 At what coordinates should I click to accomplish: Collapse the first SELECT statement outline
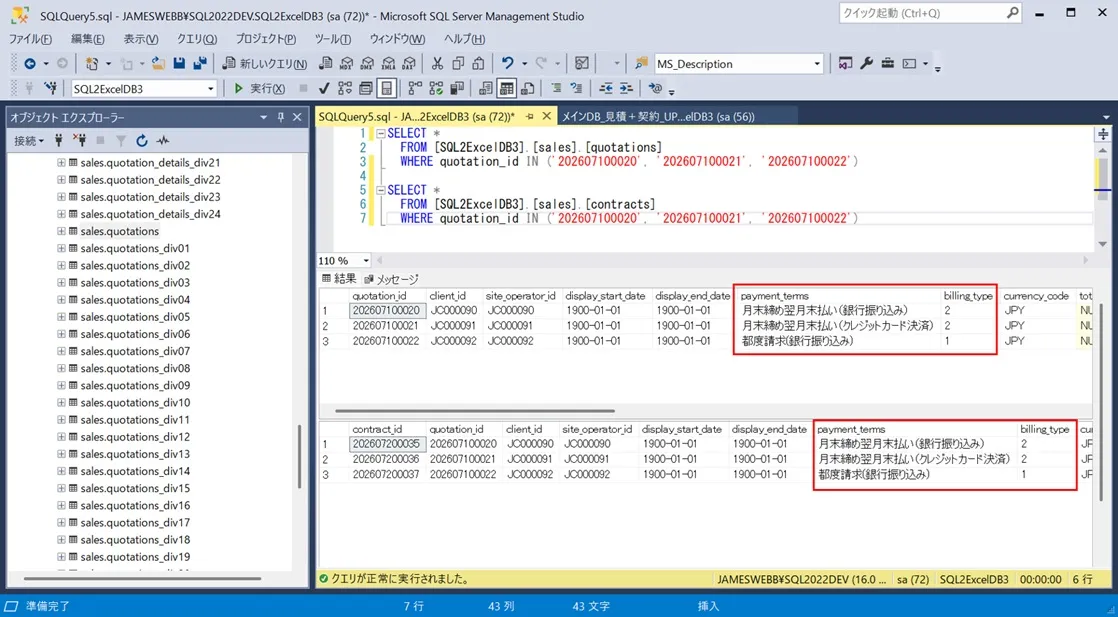(x=381, y=133)
